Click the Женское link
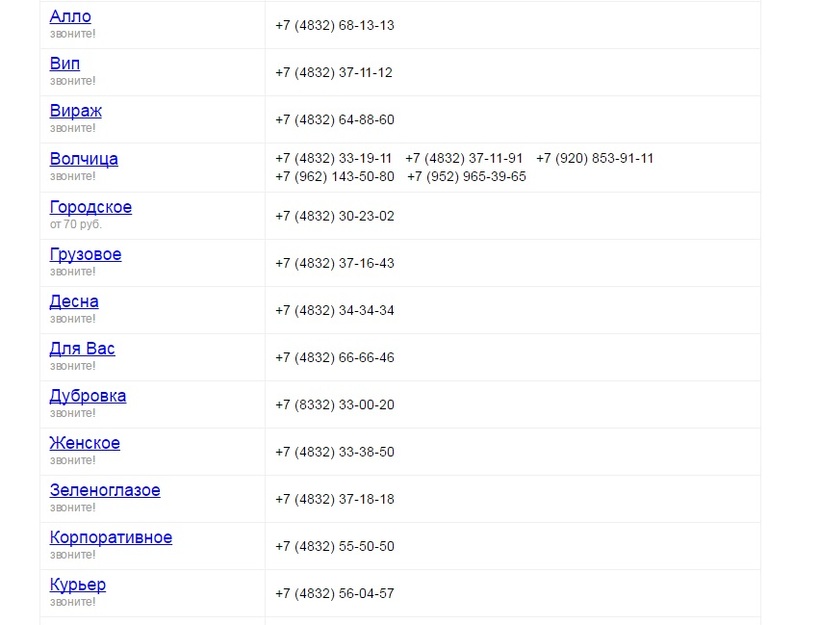Viewport: 820px width, 625px height. (x=85, y=443)
